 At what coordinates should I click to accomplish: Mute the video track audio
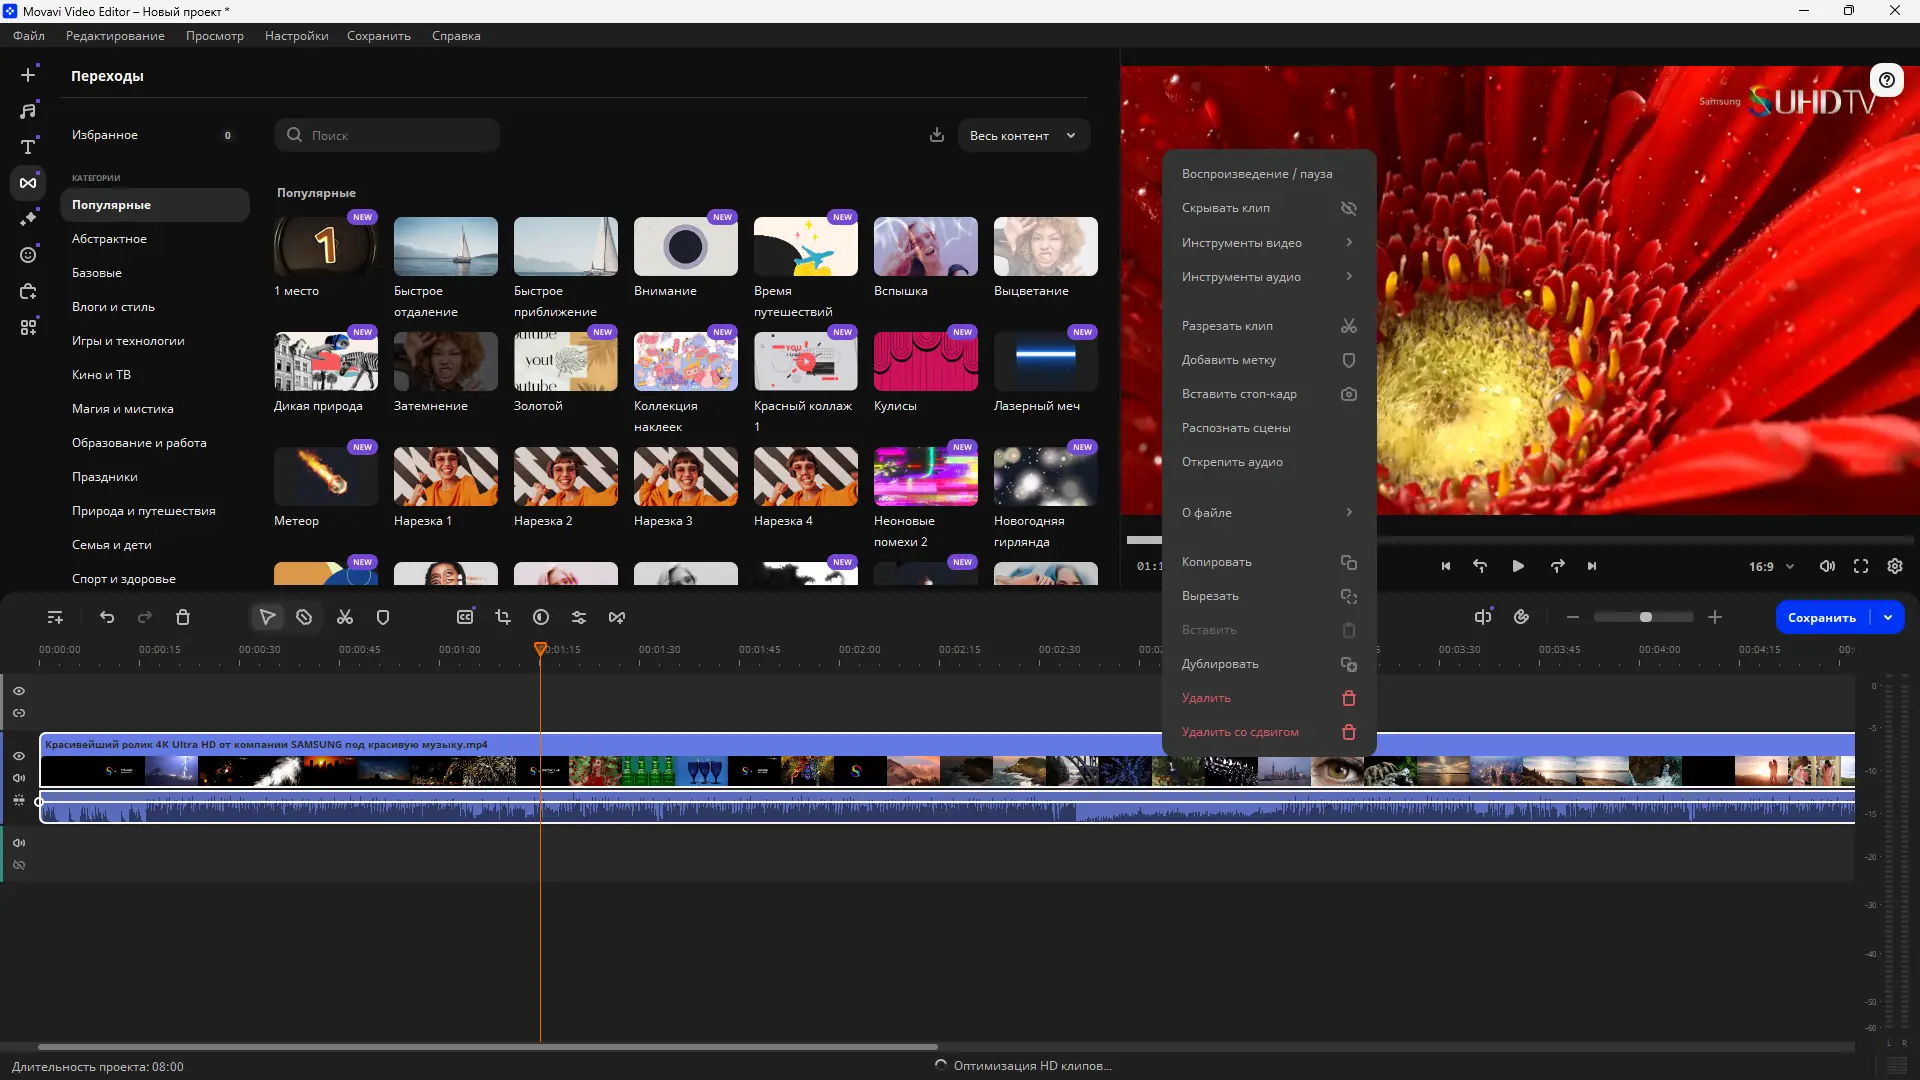[x=19, y=778]
